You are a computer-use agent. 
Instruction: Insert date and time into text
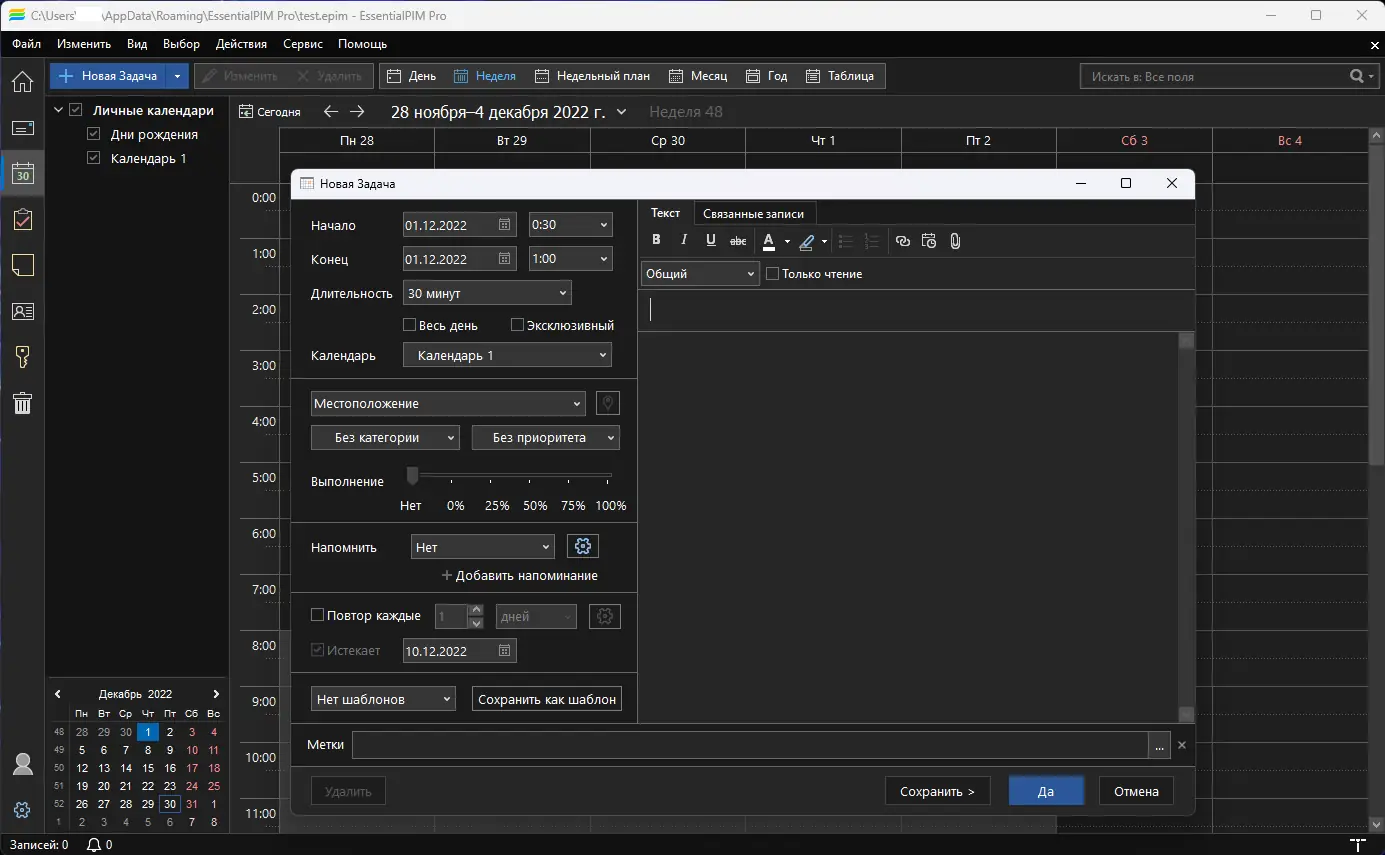(929, 240)
